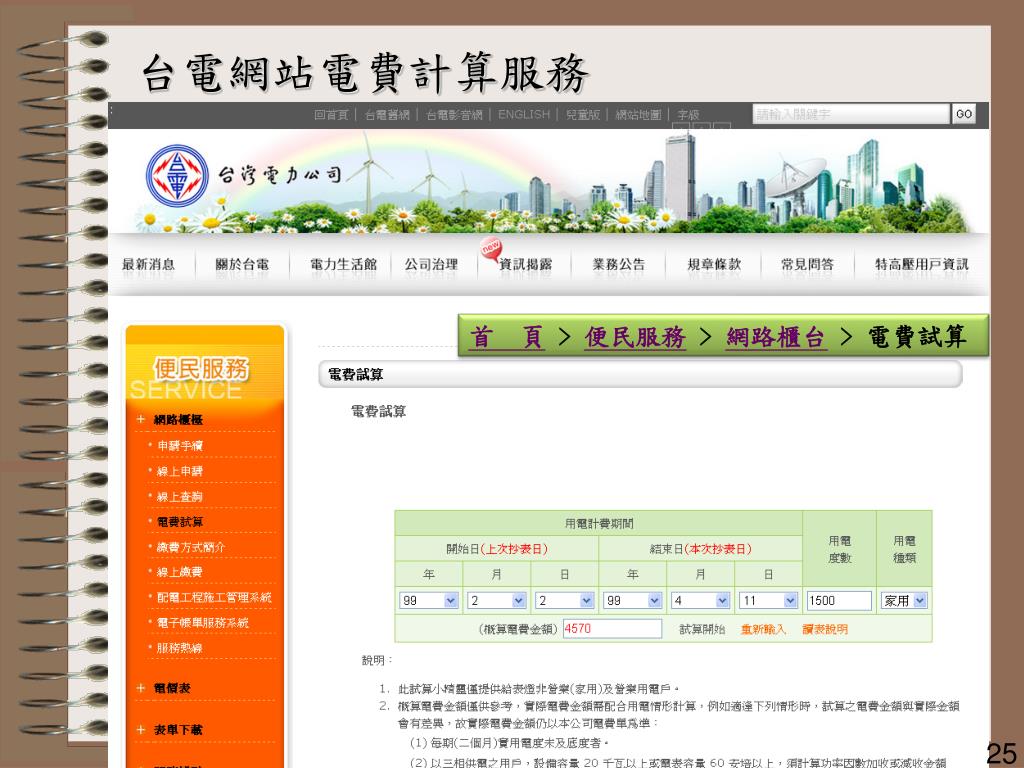
Task: Open 電子帳單服務系統 in sidebar
Action: 203,623
